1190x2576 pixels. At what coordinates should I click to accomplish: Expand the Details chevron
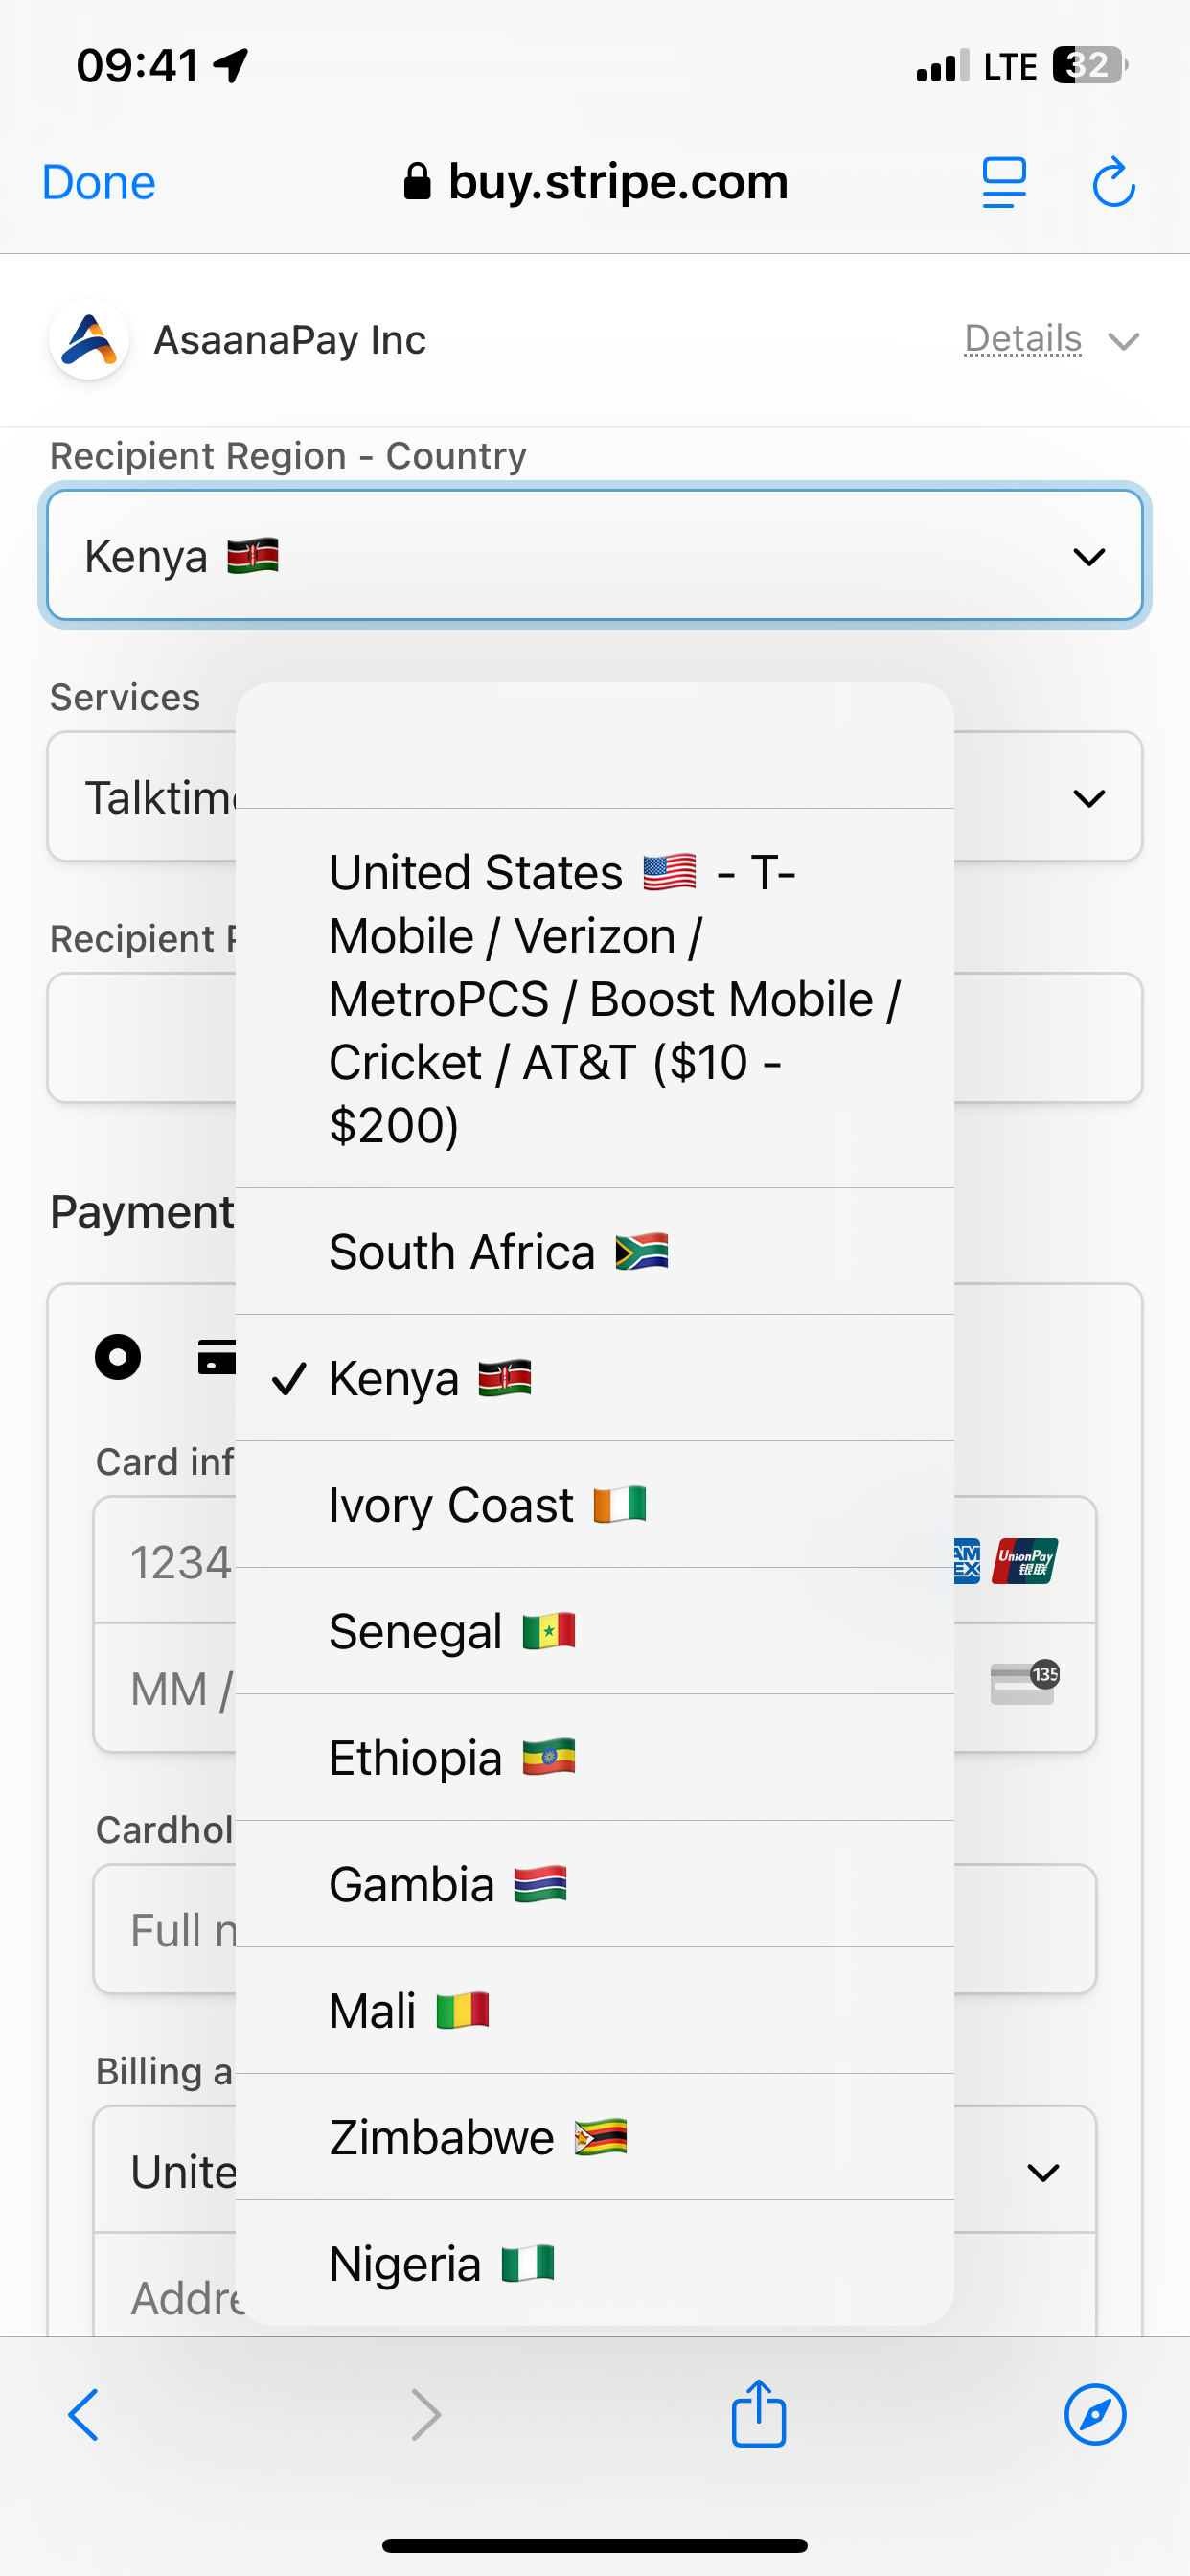[x=1124, y=342]
